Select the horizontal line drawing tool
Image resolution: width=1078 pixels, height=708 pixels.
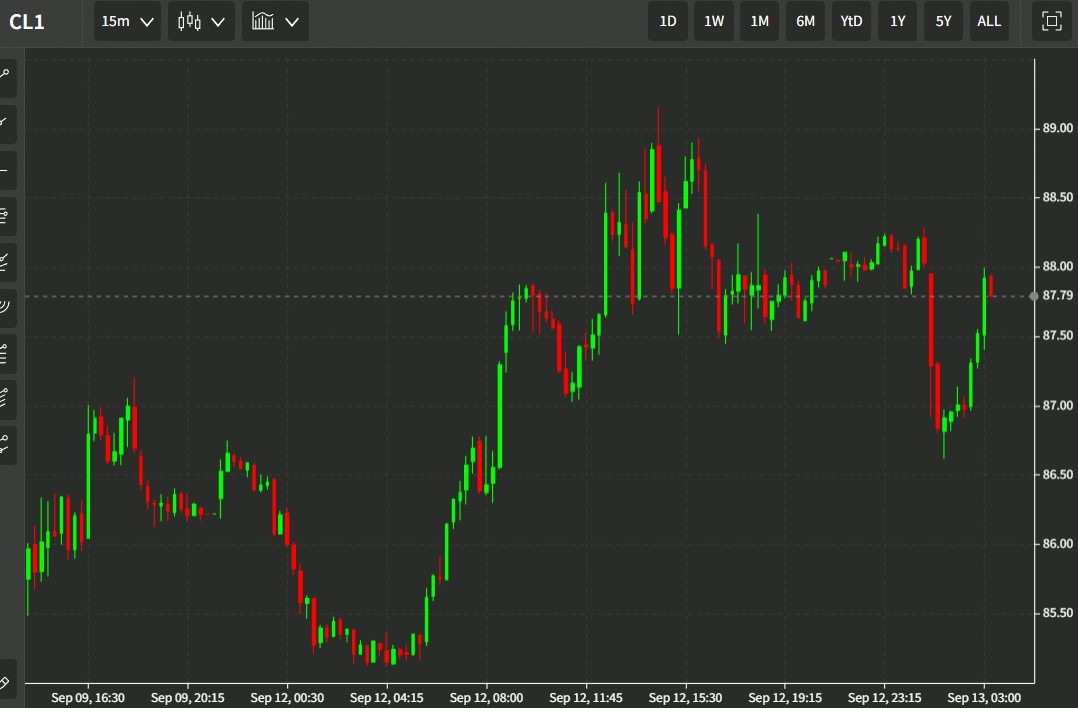8,170
